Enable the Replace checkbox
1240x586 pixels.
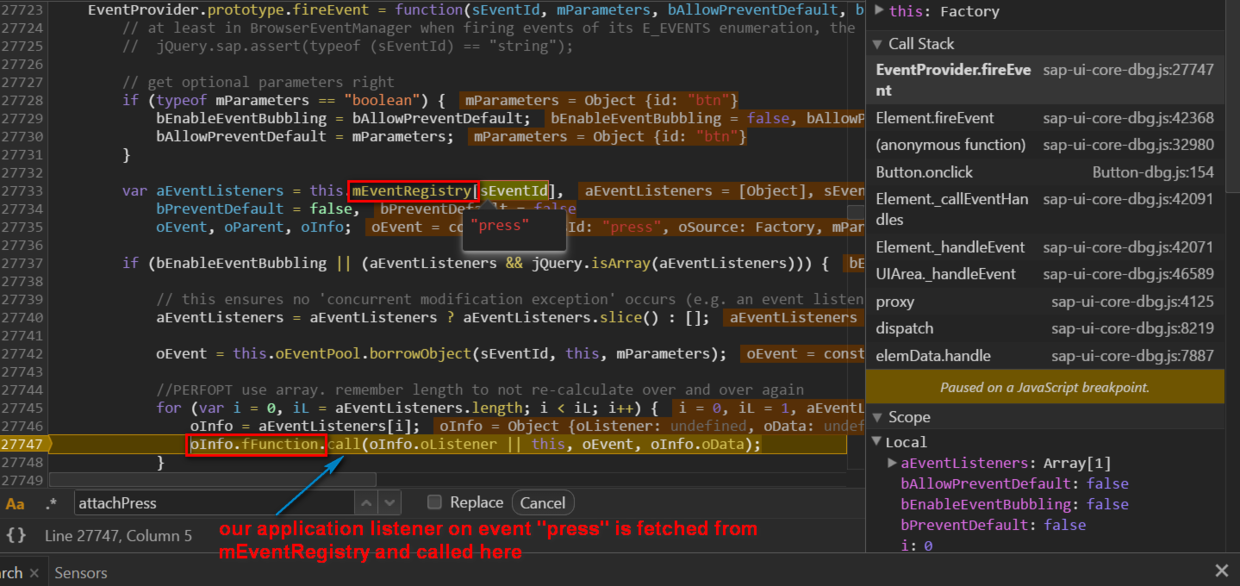click(434, 502)
